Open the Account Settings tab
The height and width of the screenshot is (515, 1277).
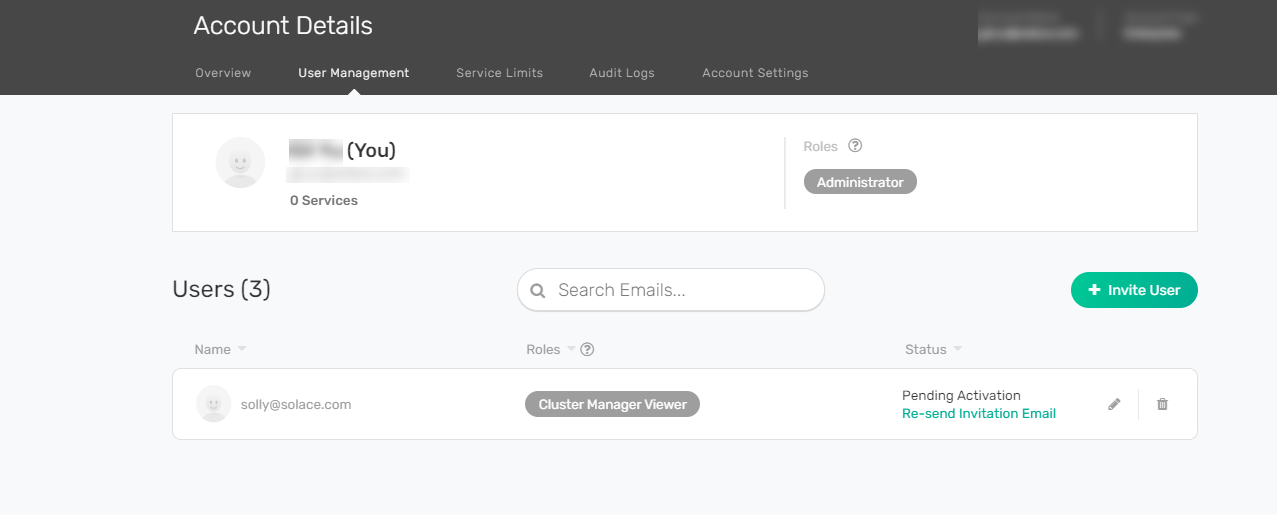pos(755,73)
